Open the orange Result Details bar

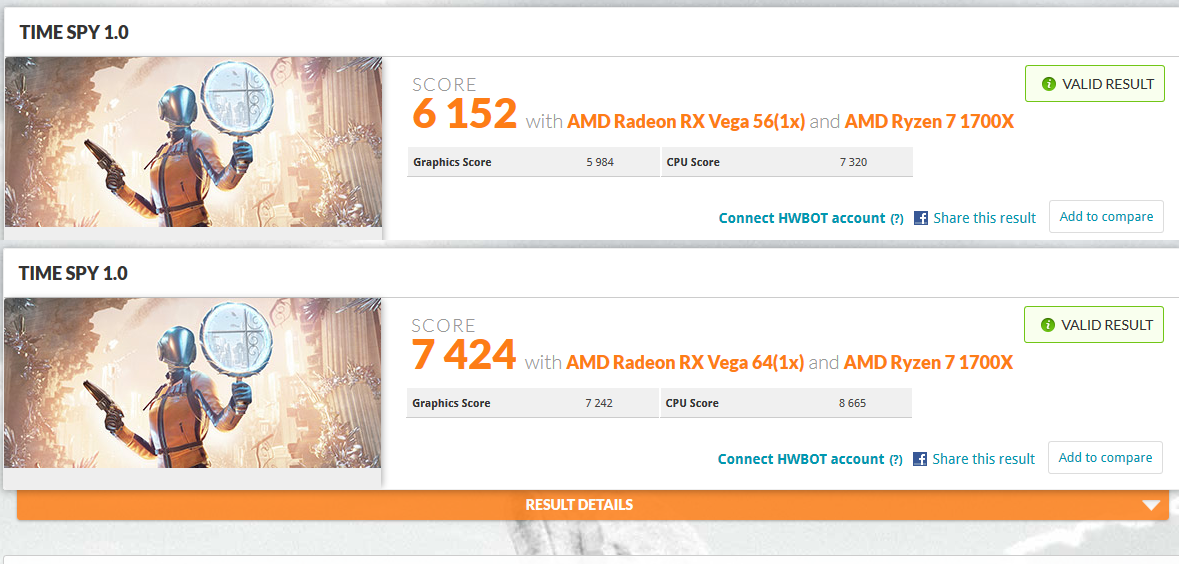[x=593, y=505]
